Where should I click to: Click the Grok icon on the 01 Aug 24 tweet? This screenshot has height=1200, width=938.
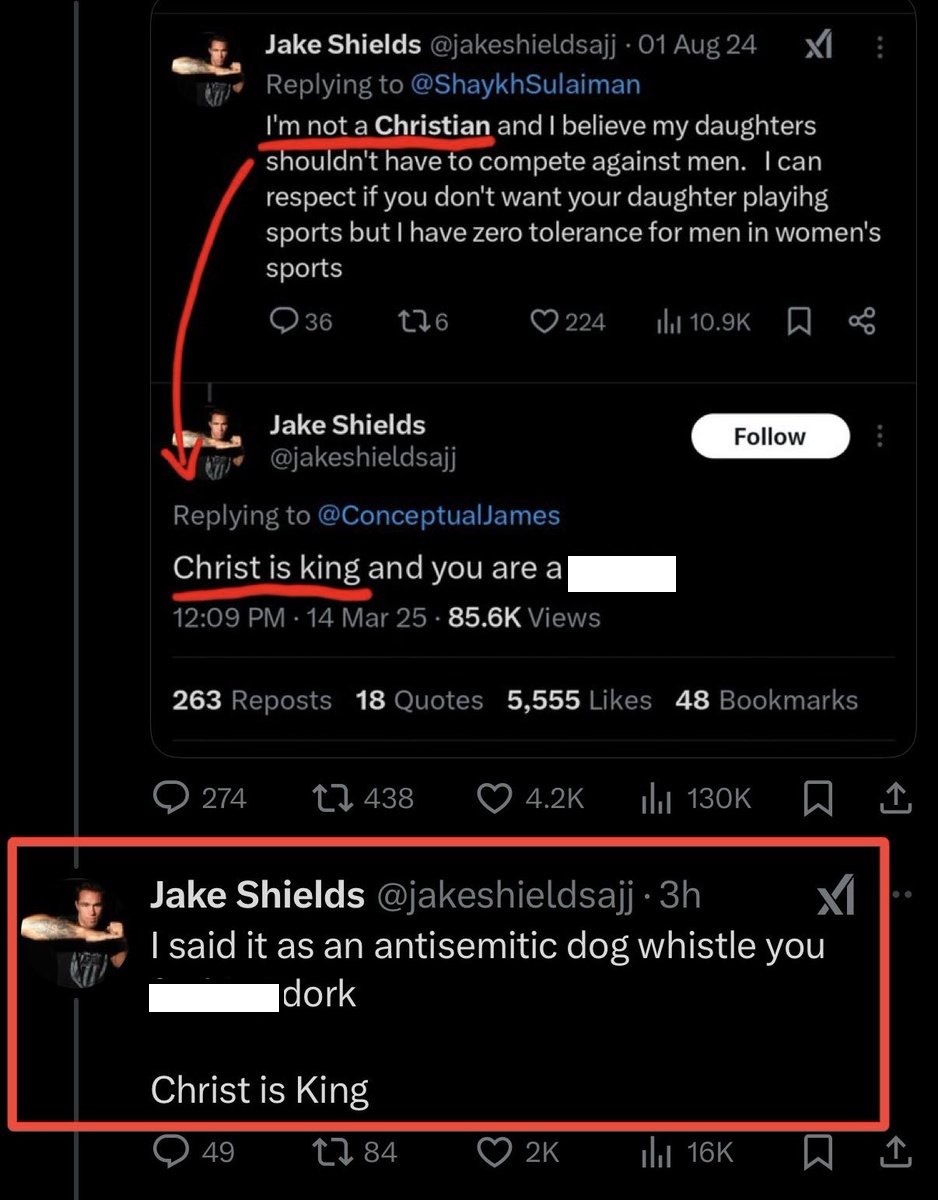pos(818,45)
